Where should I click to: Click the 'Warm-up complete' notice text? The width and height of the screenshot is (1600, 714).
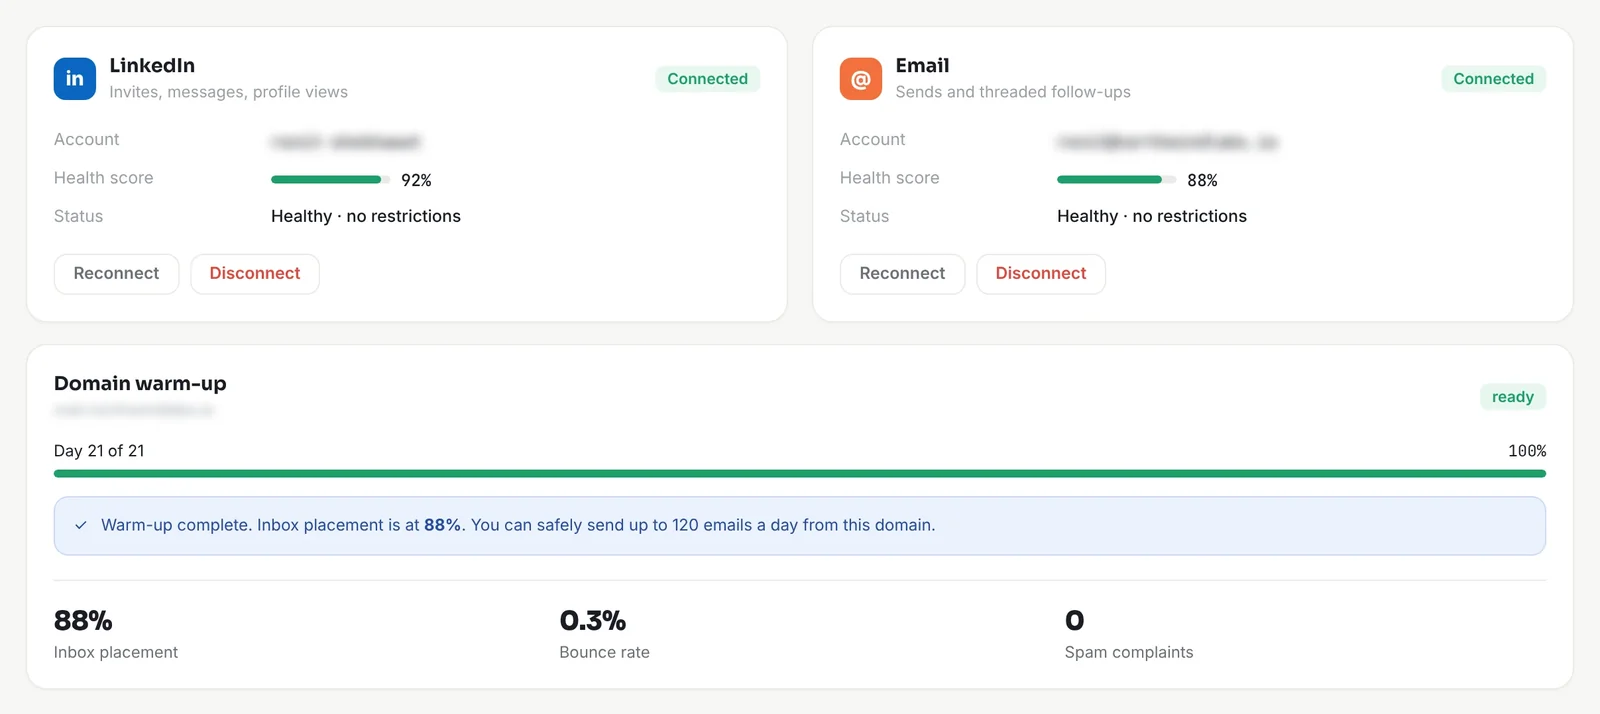point(518,525)
